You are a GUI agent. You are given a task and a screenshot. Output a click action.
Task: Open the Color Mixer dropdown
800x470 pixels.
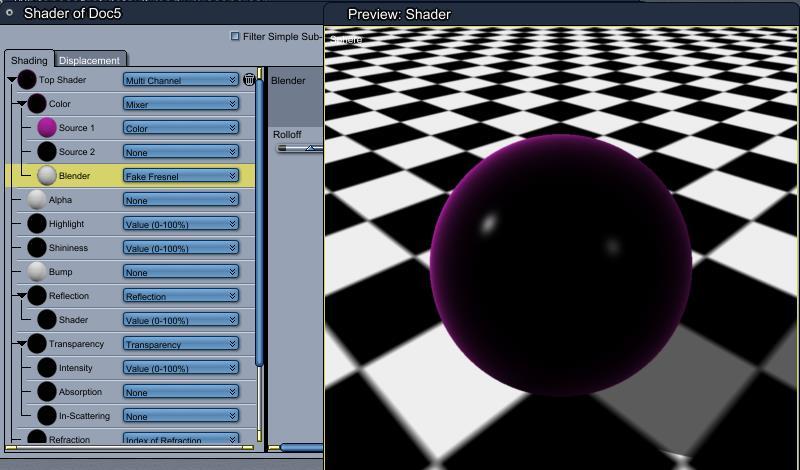click(x=181, y=104)
